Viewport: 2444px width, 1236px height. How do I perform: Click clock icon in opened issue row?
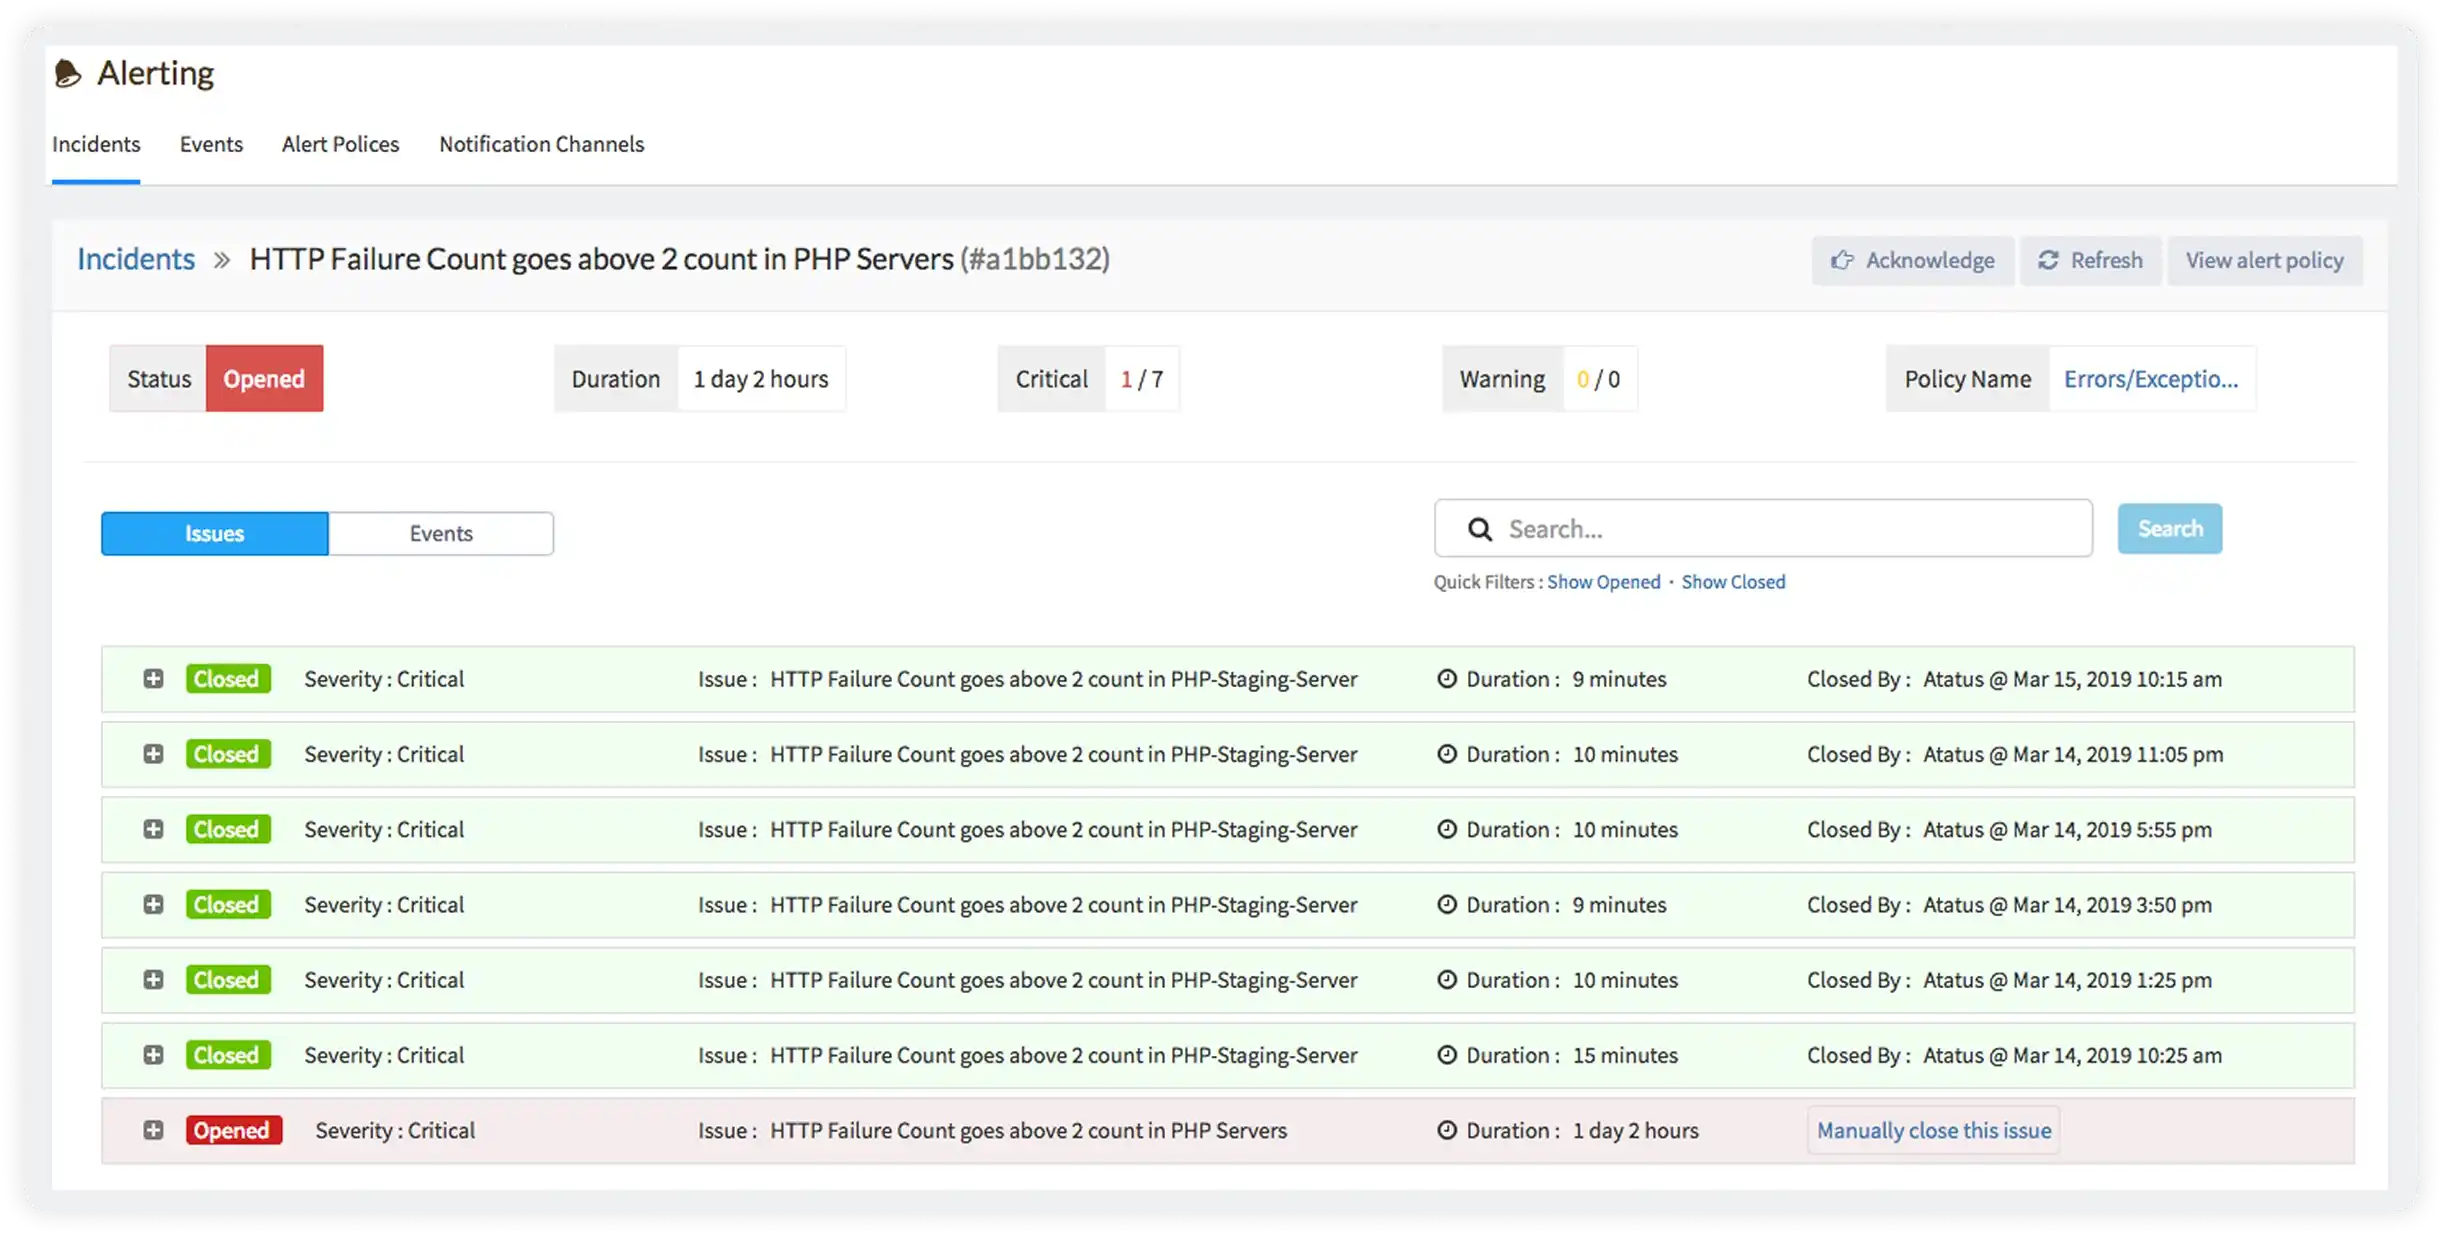tap(1446, 1130)
